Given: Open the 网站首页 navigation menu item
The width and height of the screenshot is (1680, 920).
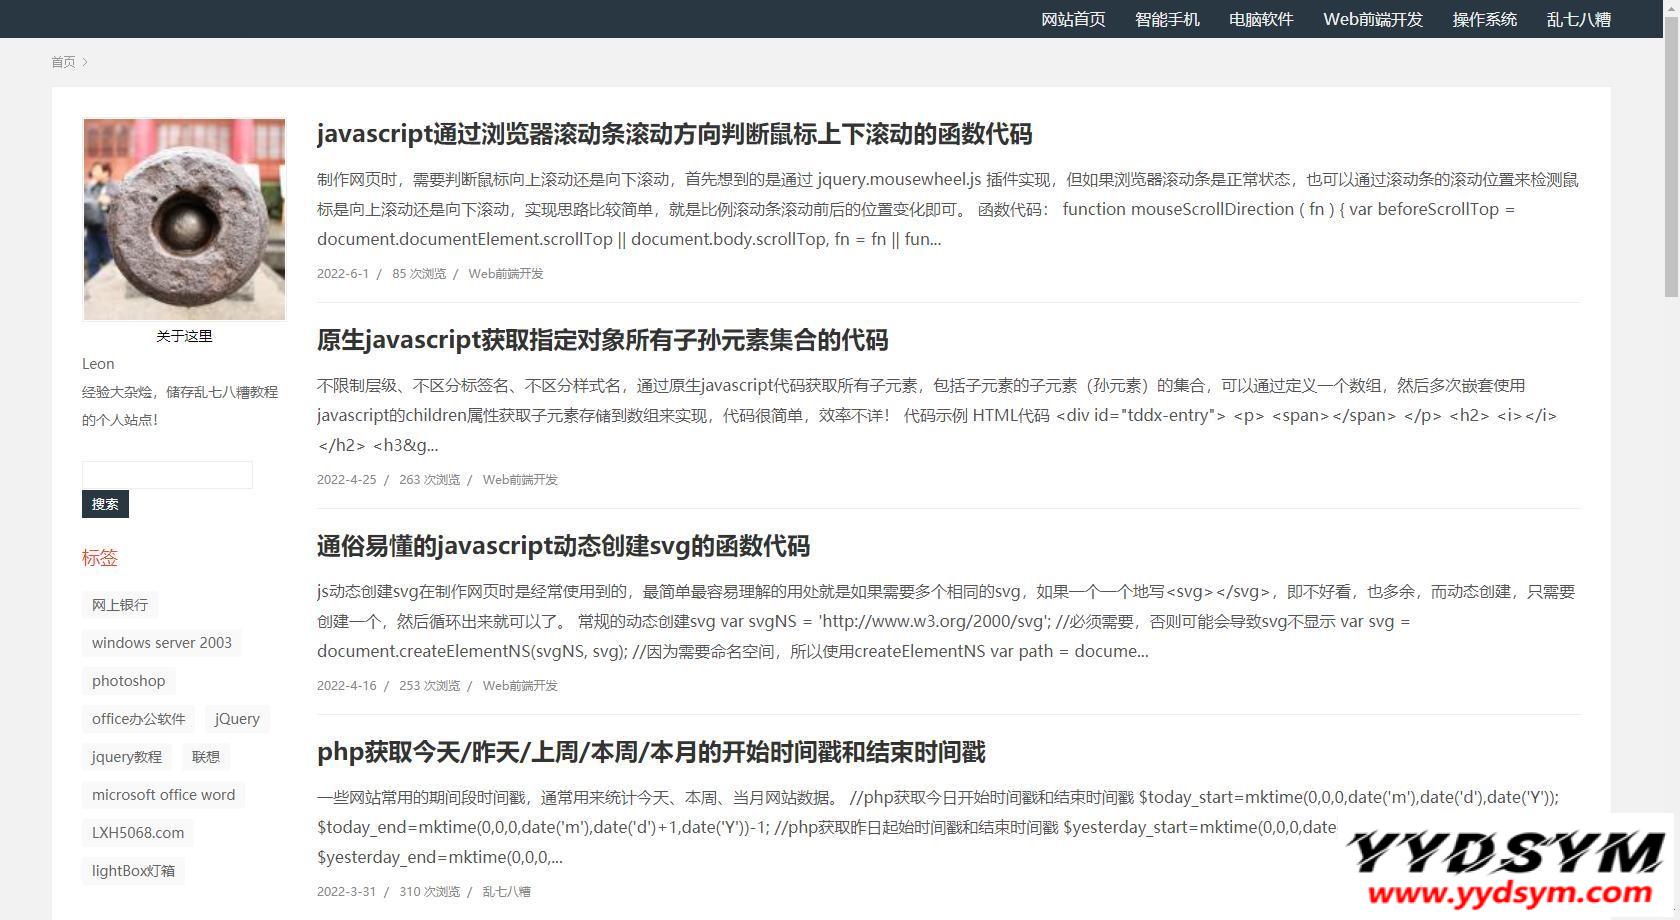Looking at the screenshot, I should tap(1073, 19).
